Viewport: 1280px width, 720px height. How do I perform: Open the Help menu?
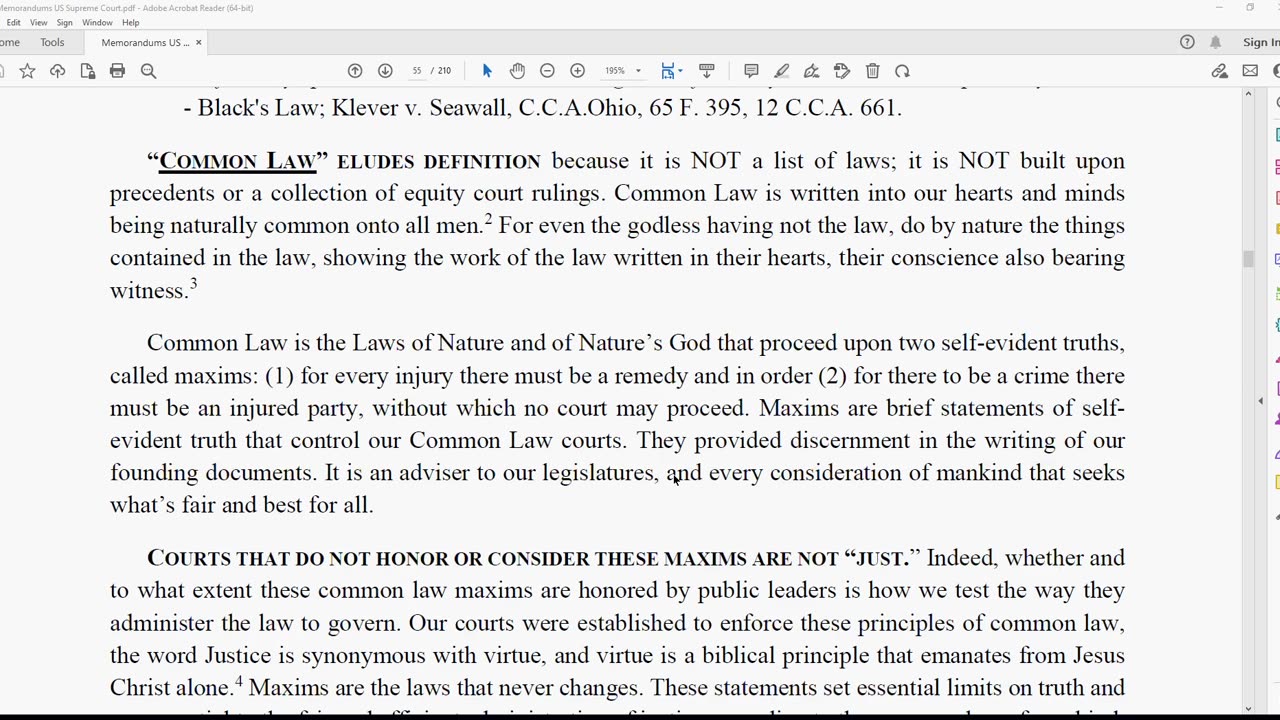click(131, 22)
